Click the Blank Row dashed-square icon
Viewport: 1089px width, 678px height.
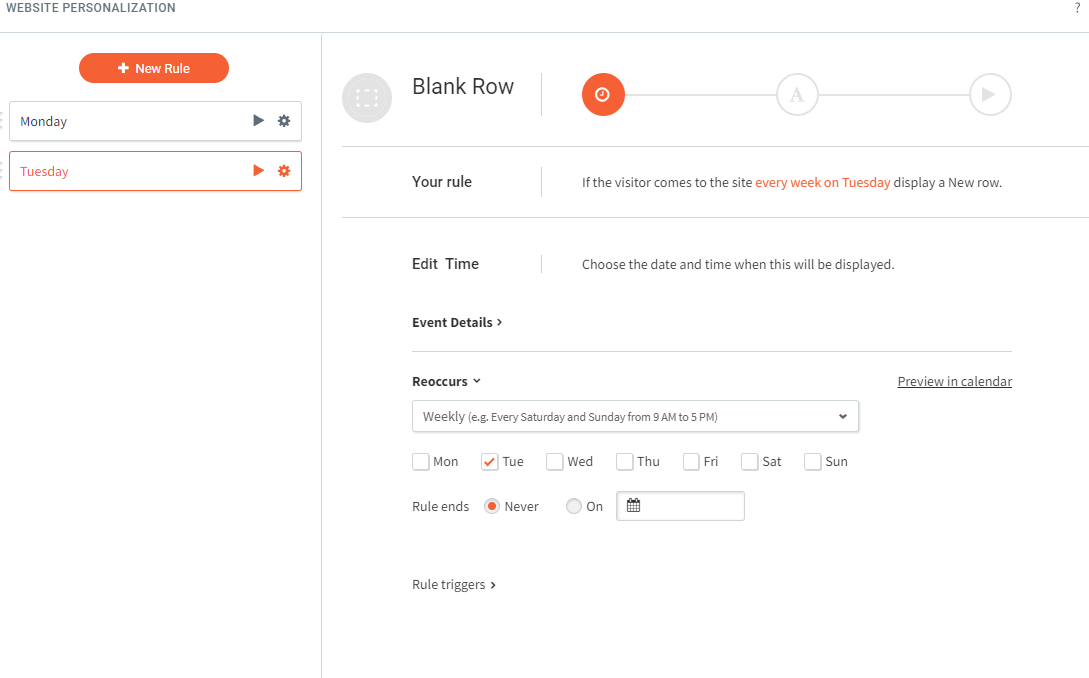(367, 98)
